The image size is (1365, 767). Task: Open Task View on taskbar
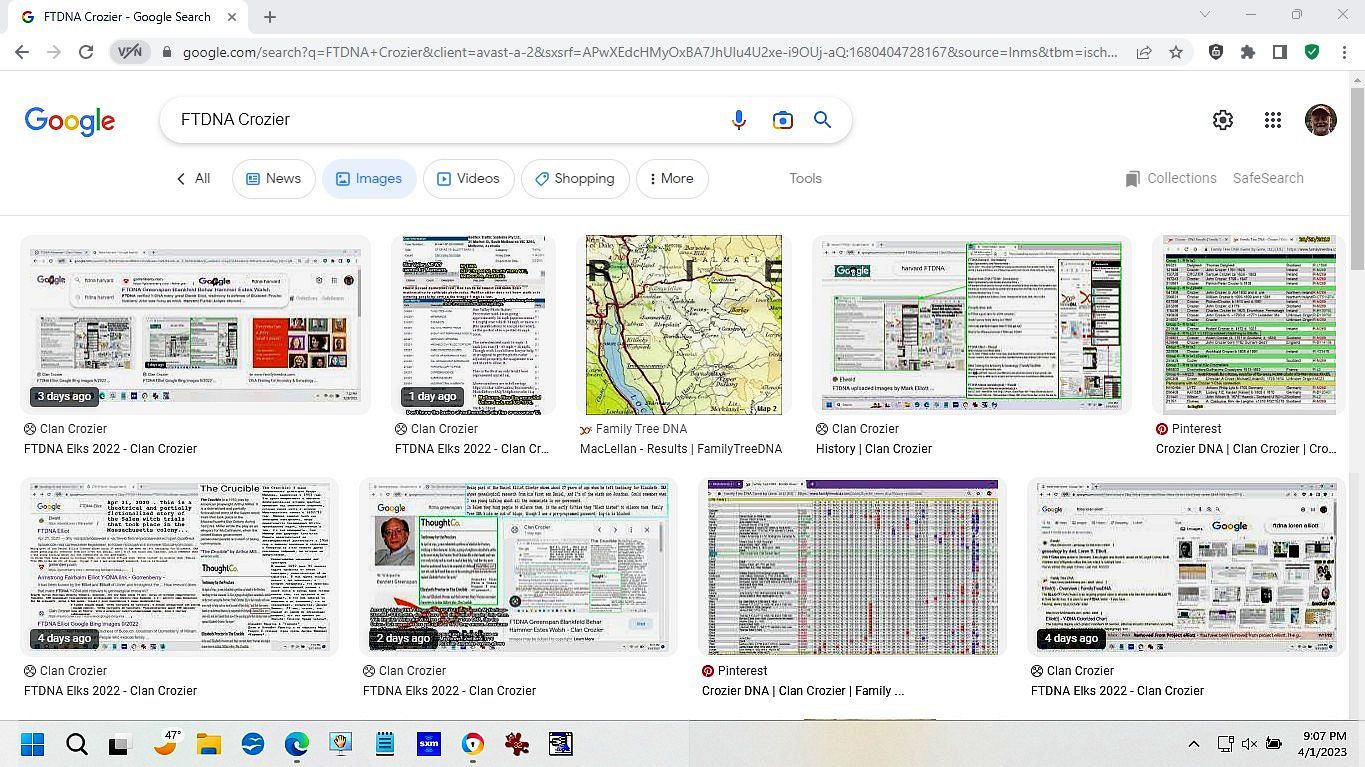(x=119, y=744)
